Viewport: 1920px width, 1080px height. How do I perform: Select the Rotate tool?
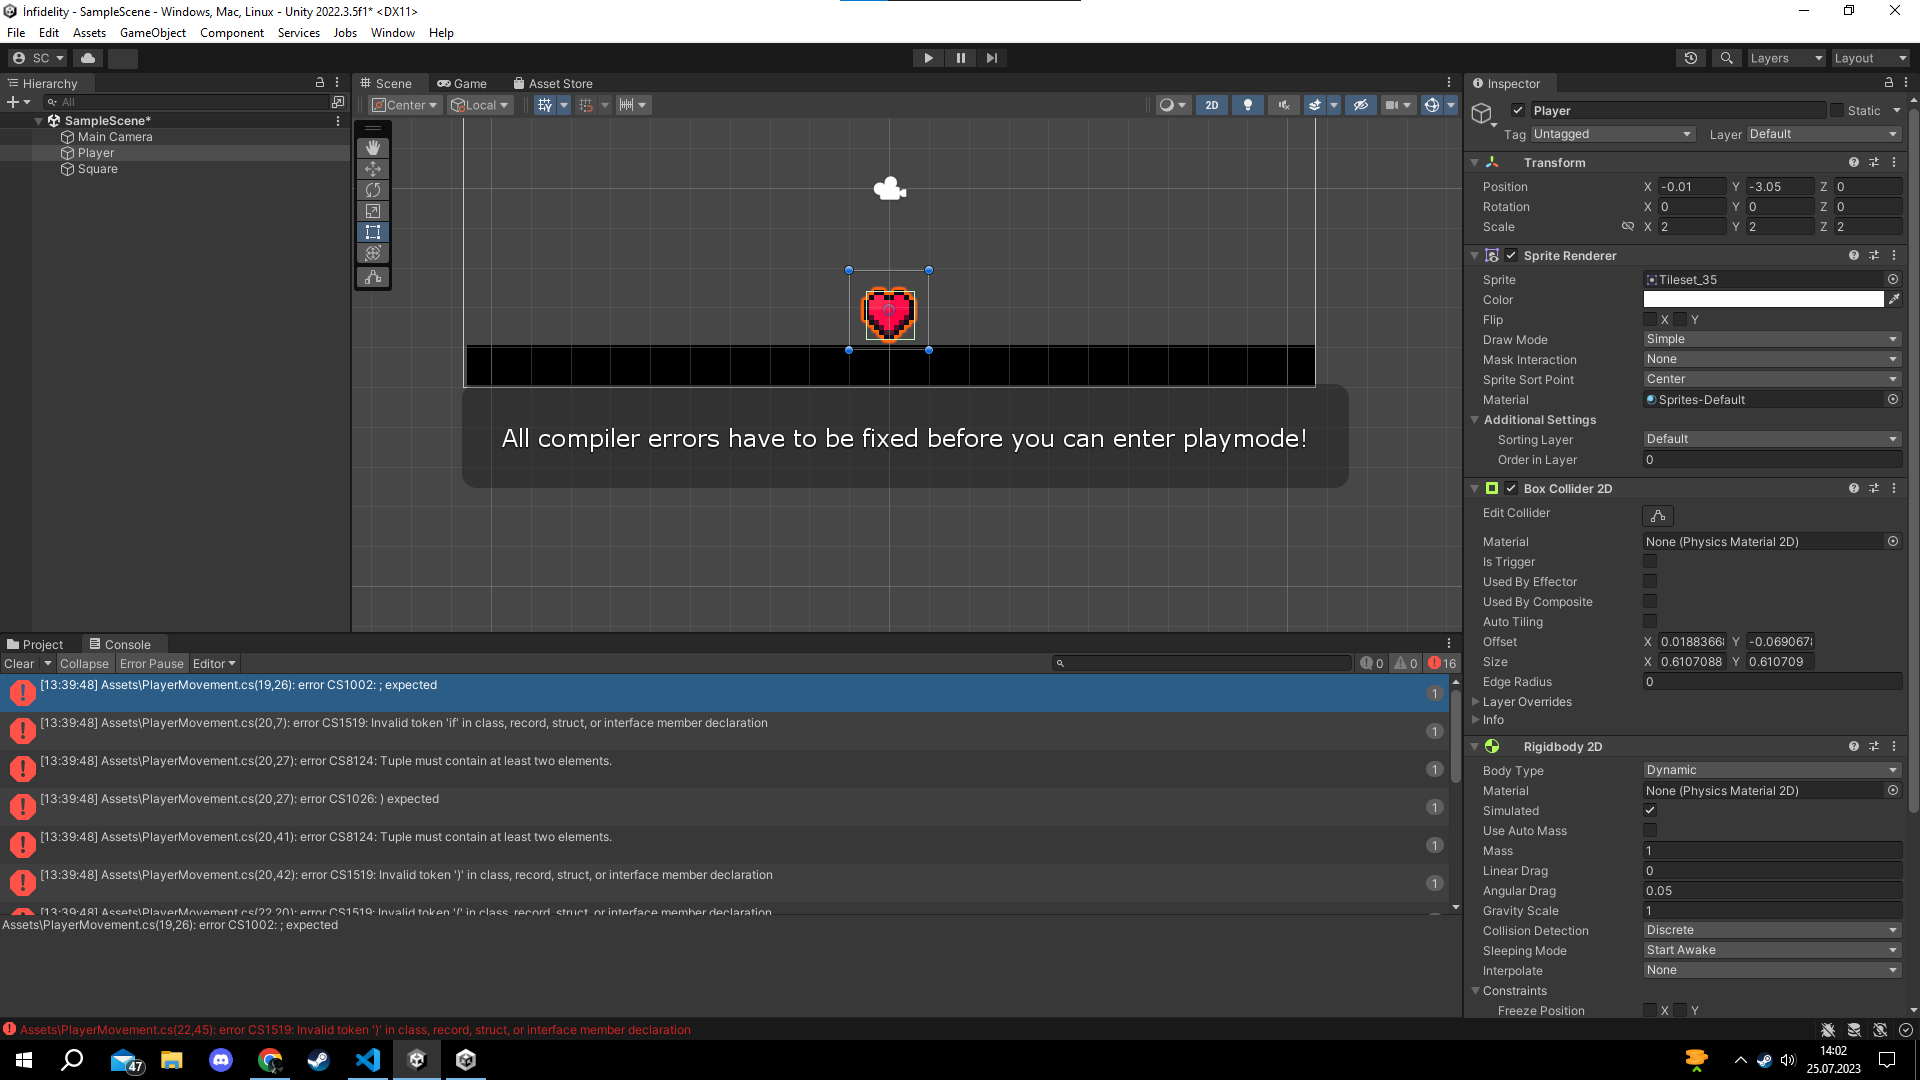[x=373, y=190]
